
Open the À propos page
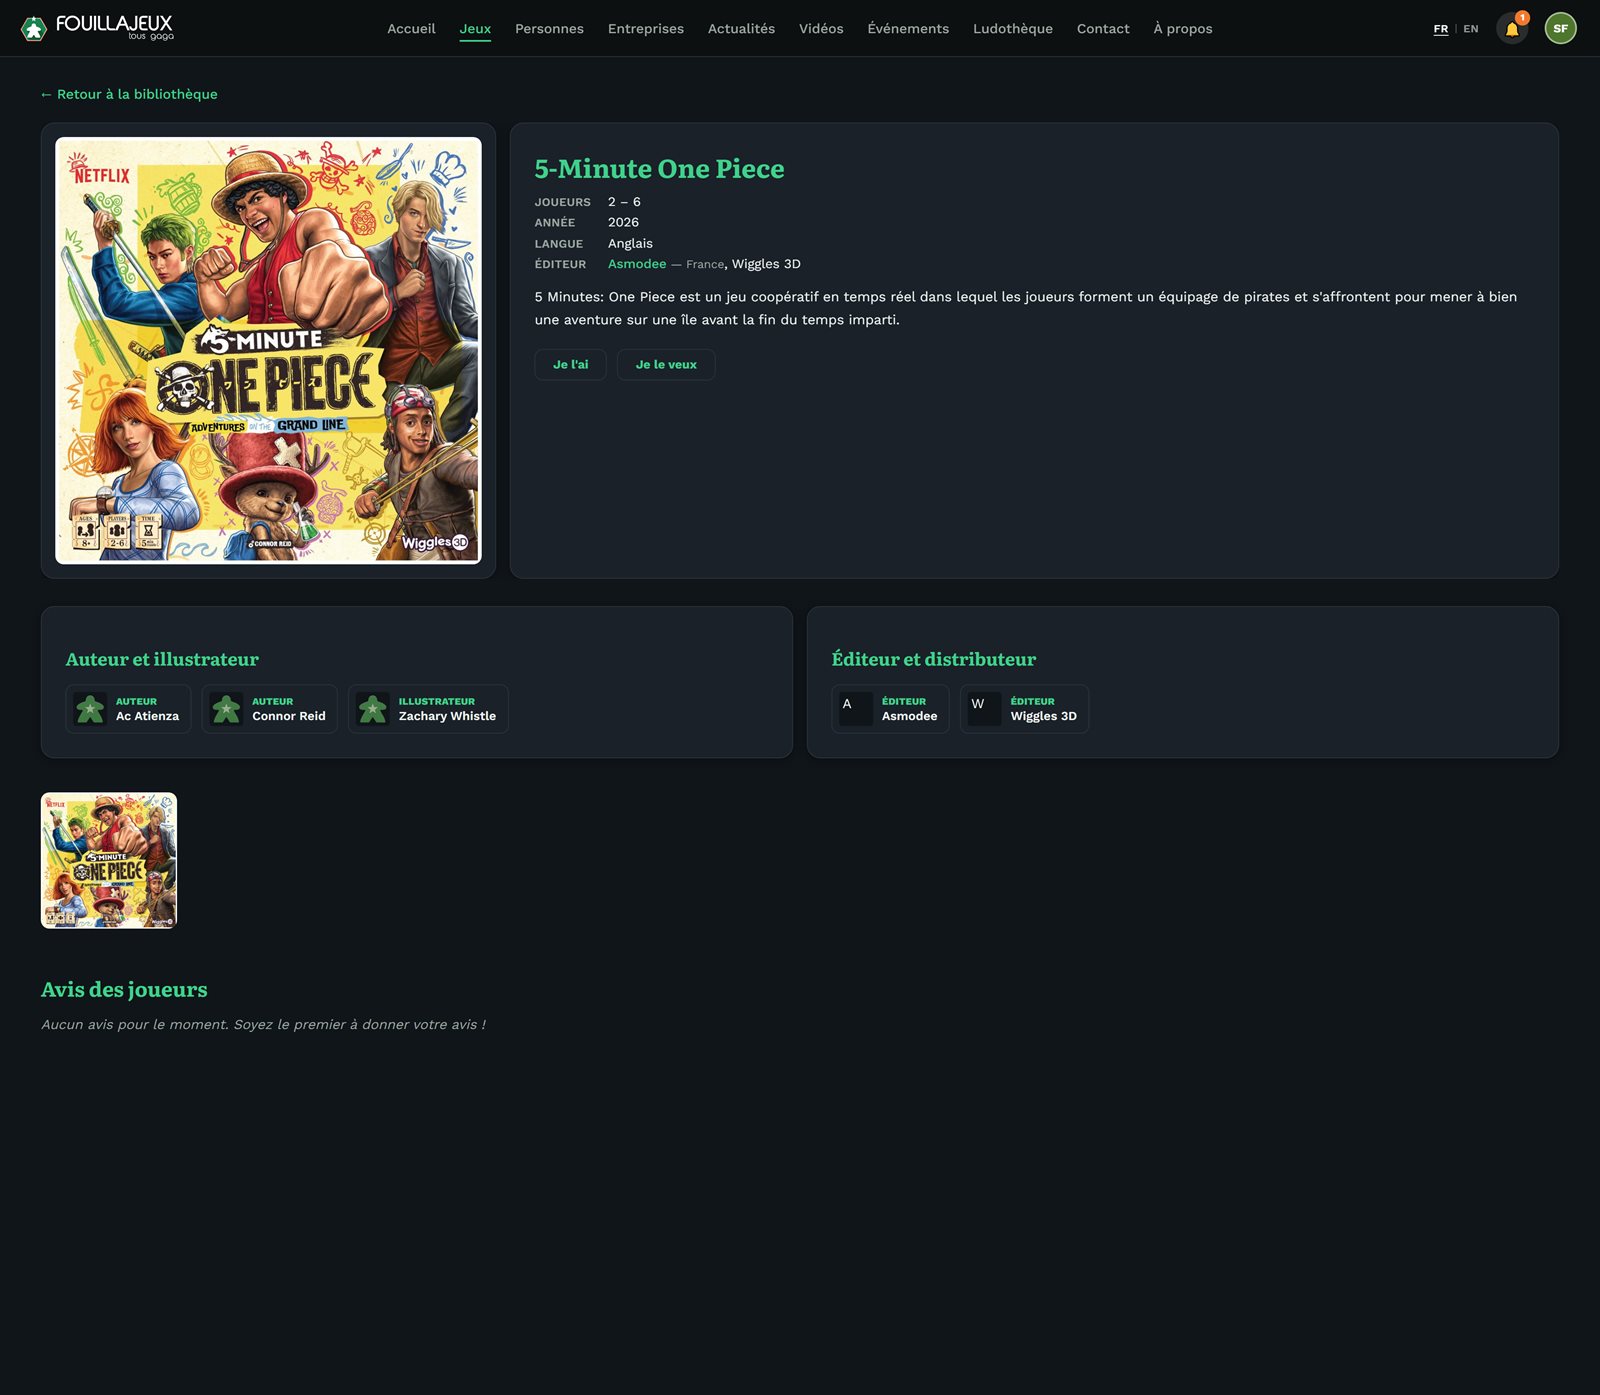pyautogui.click(x=1183, y=29)
